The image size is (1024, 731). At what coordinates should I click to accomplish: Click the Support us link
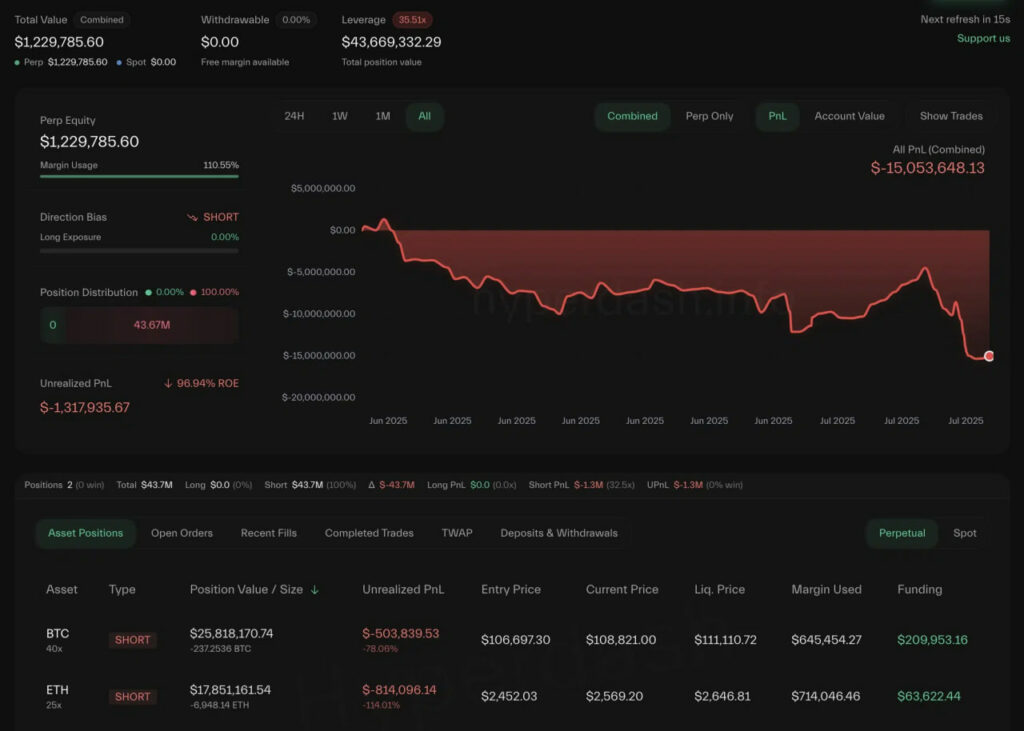point(983,38)
